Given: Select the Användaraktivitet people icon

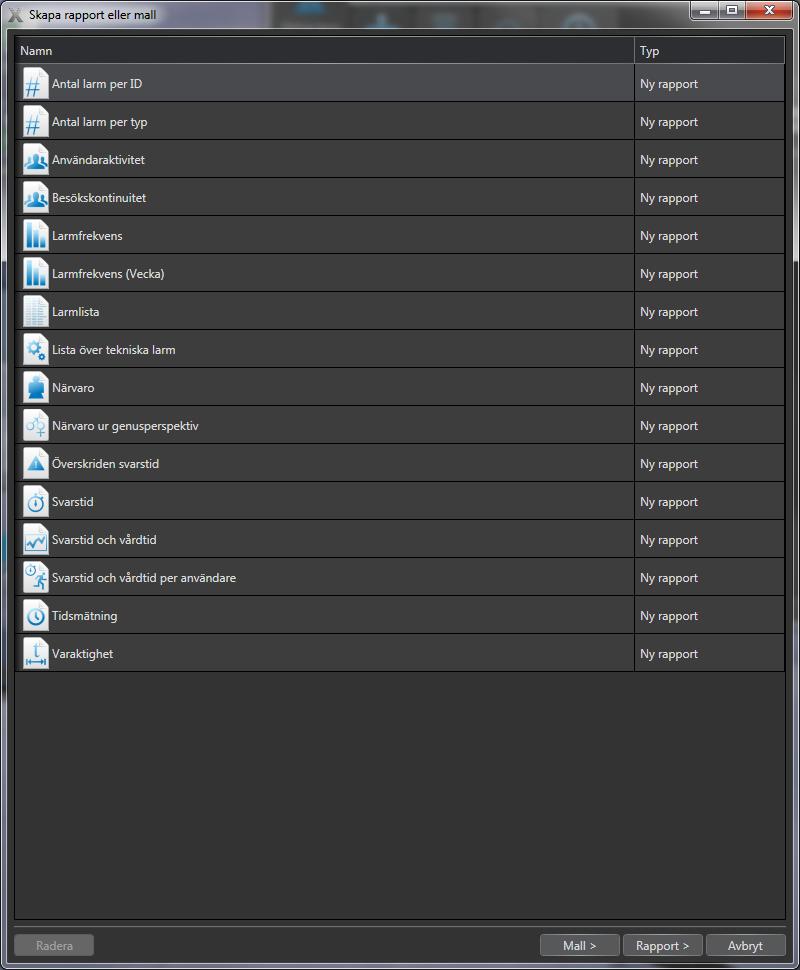Looking at the screenshot, I should 35,160.
